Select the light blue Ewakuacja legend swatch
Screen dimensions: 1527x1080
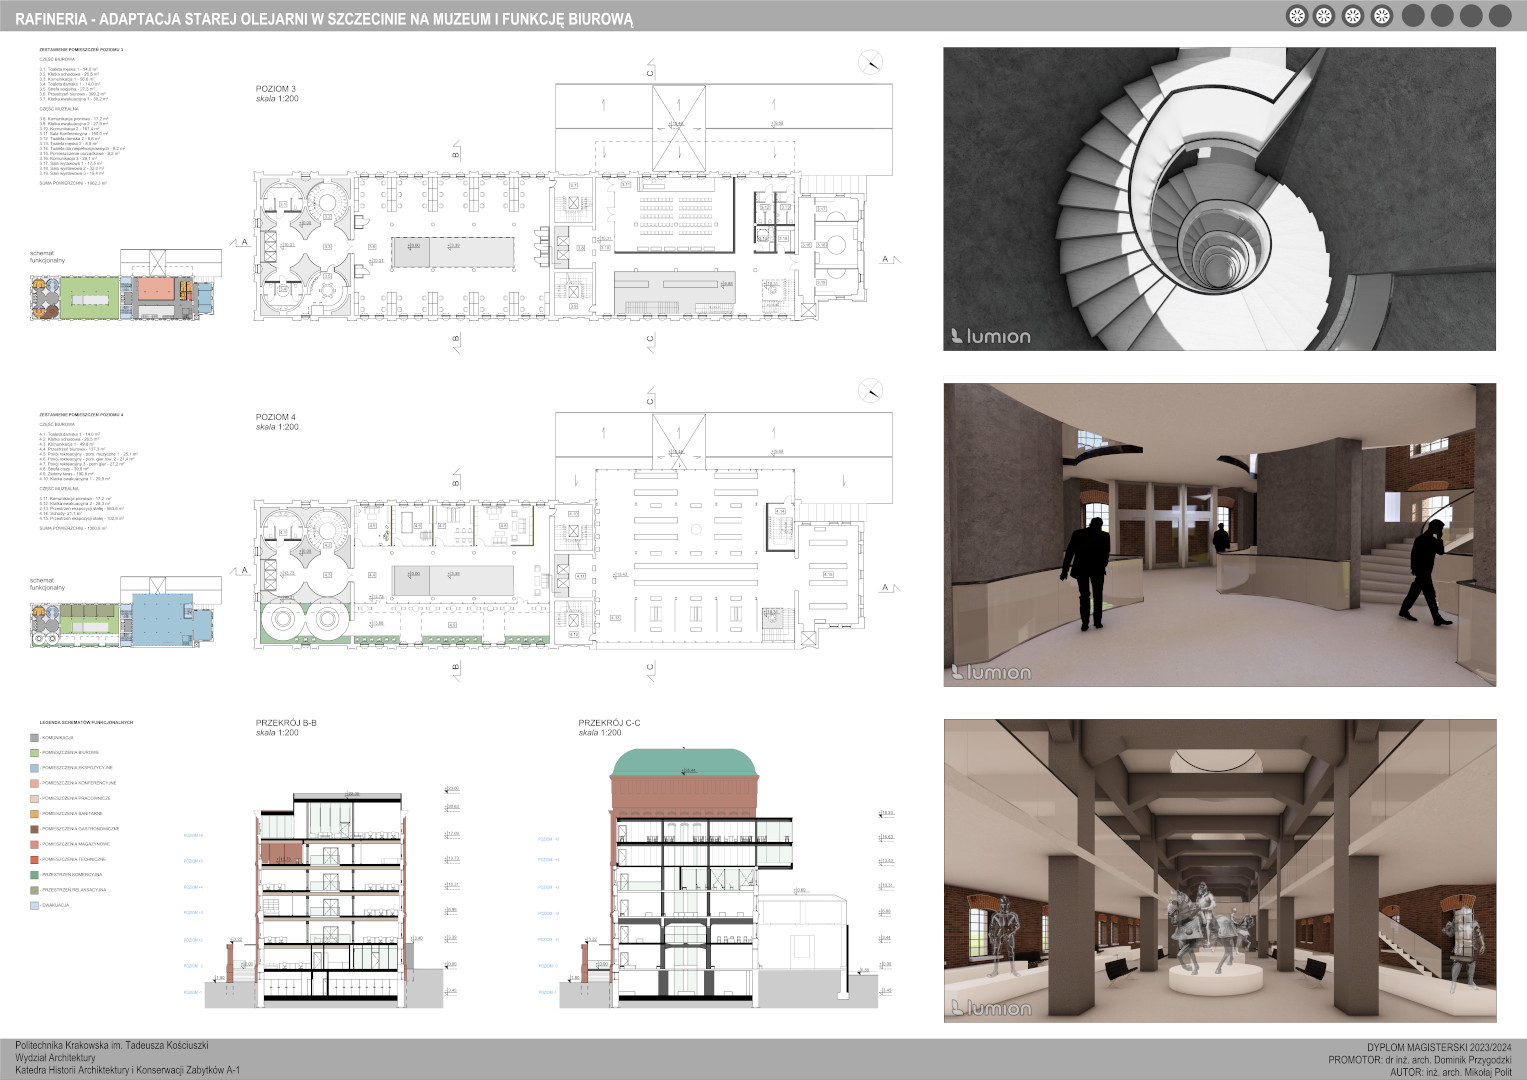pyautogui.click(x=35, y=905)
